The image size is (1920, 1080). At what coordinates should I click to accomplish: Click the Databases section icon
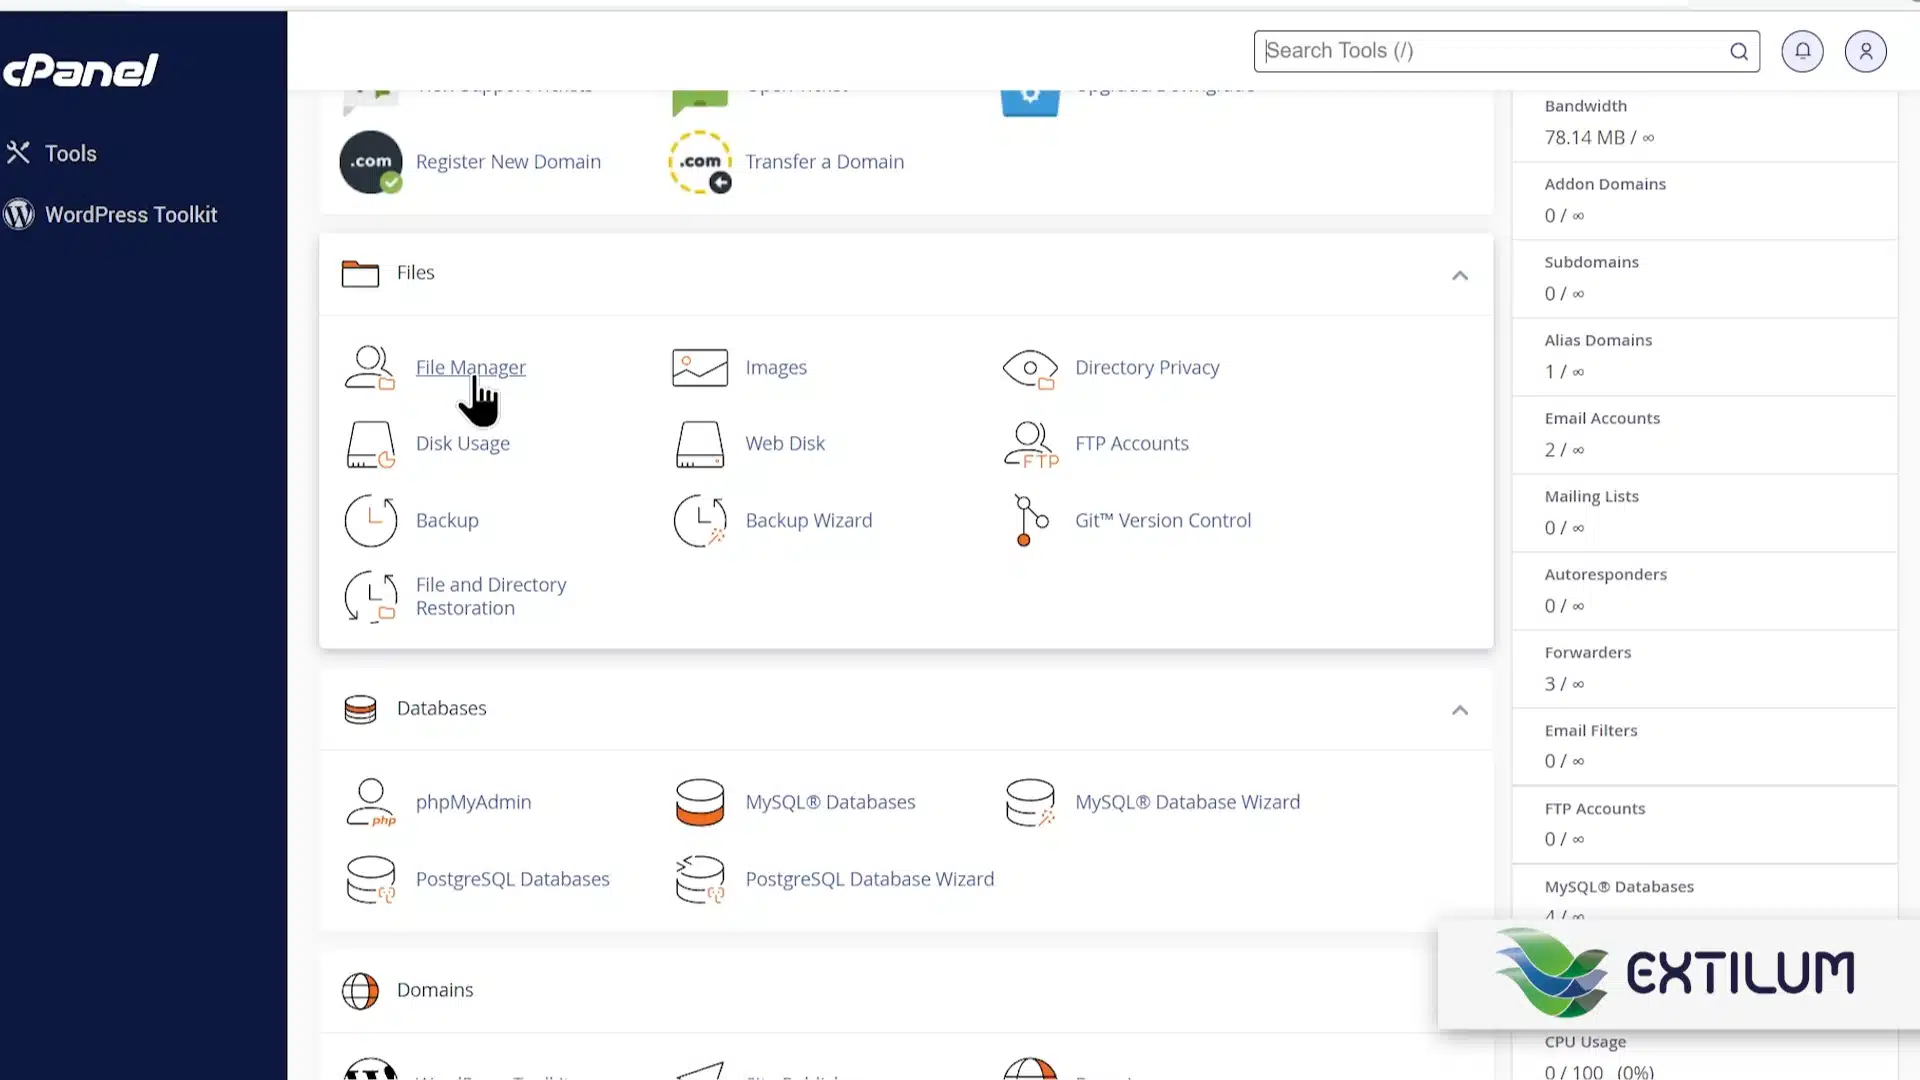coord(360,709)
